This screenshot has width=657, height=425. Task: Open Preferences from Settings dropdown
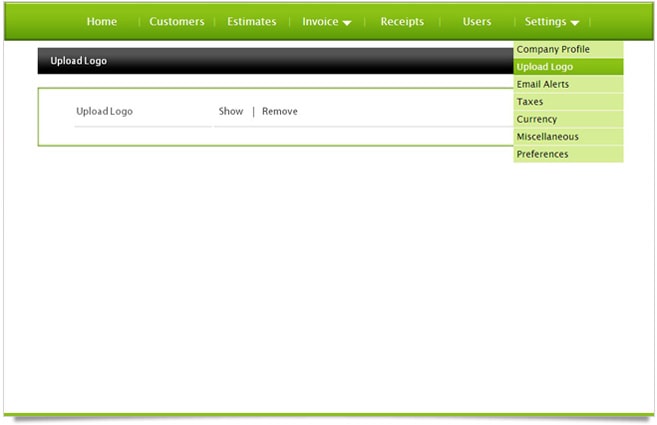pyautogui.click(x=568, y=154)
